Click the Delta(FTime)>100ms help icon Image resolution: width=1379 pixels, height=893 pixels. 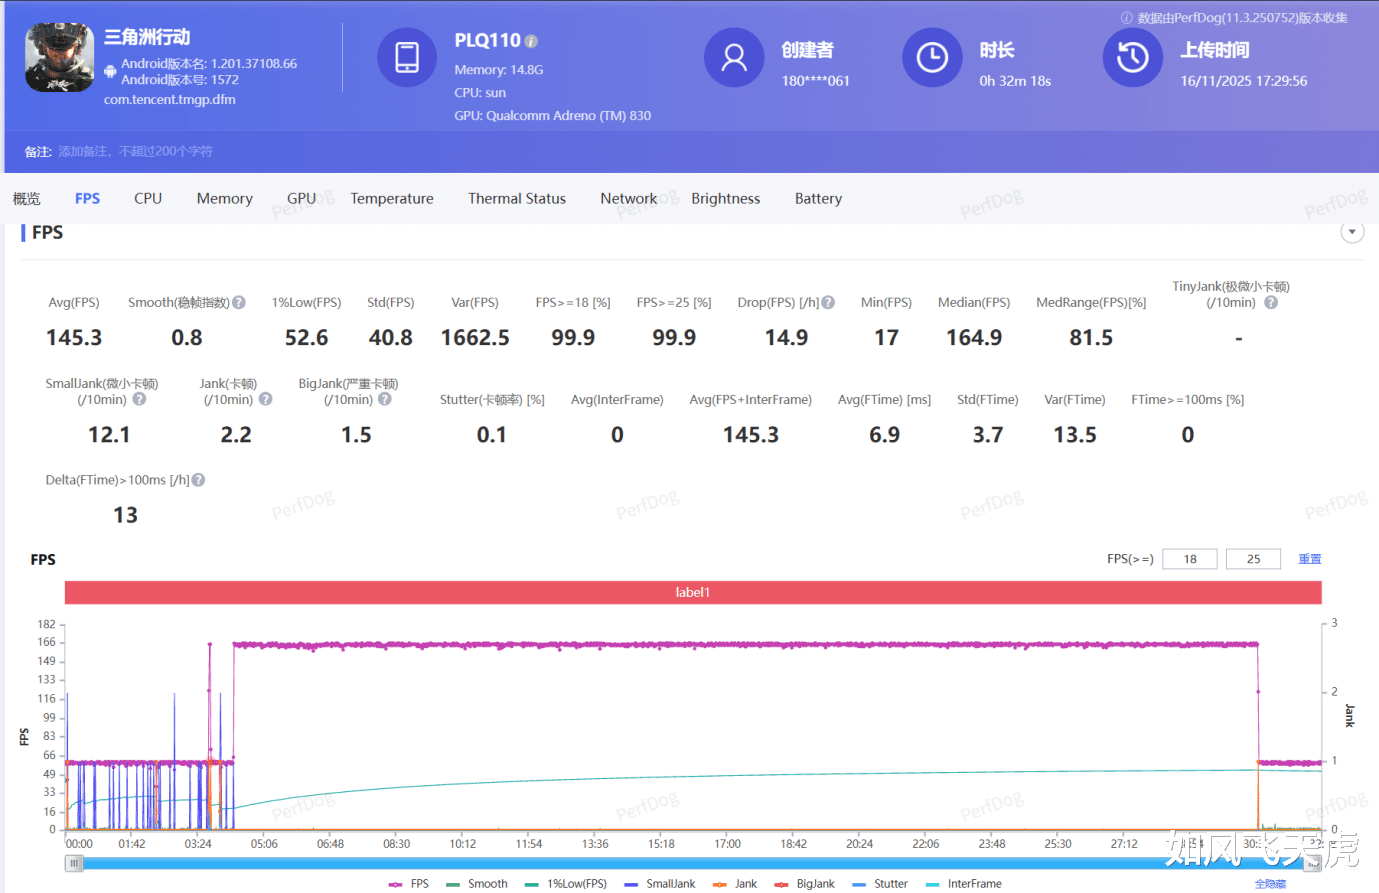tap(199, 481)
